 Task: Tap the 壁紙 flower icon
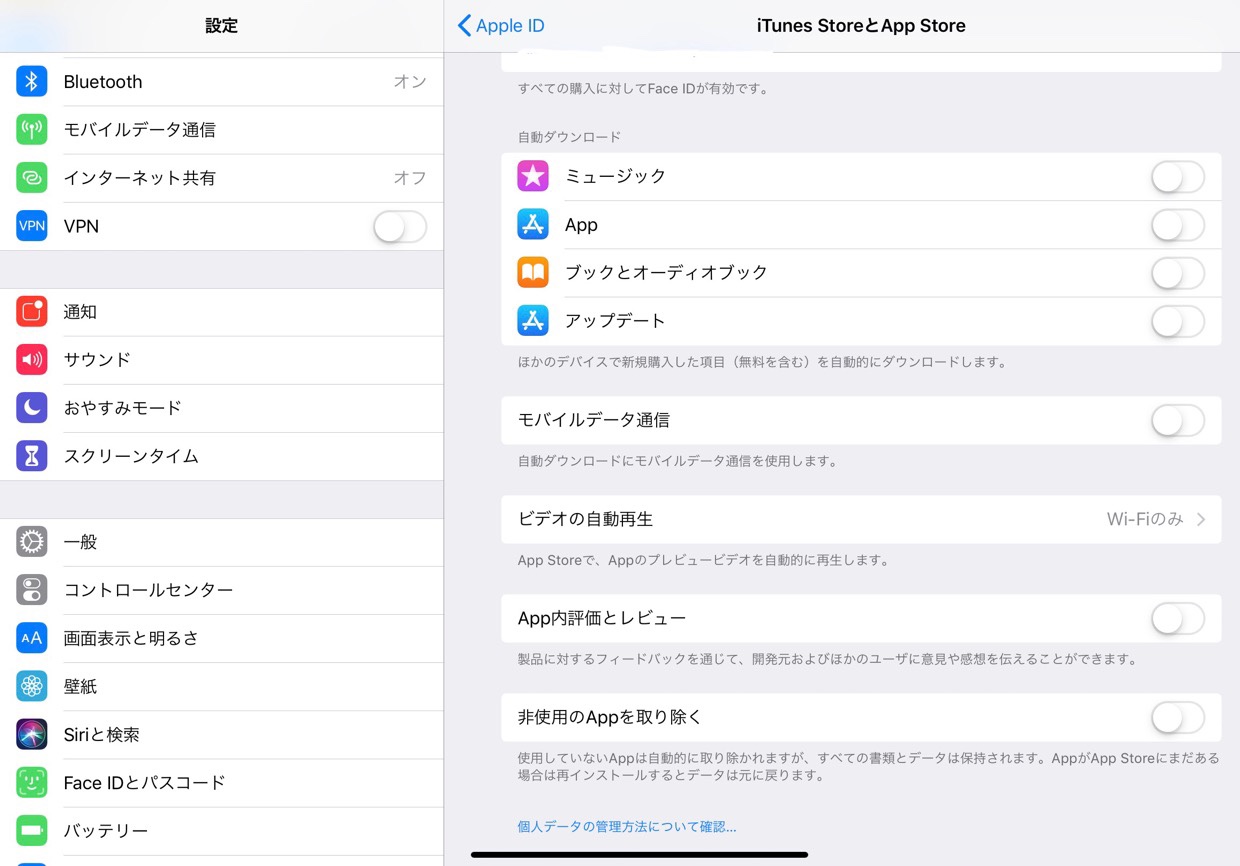click(x=32, y=686)
